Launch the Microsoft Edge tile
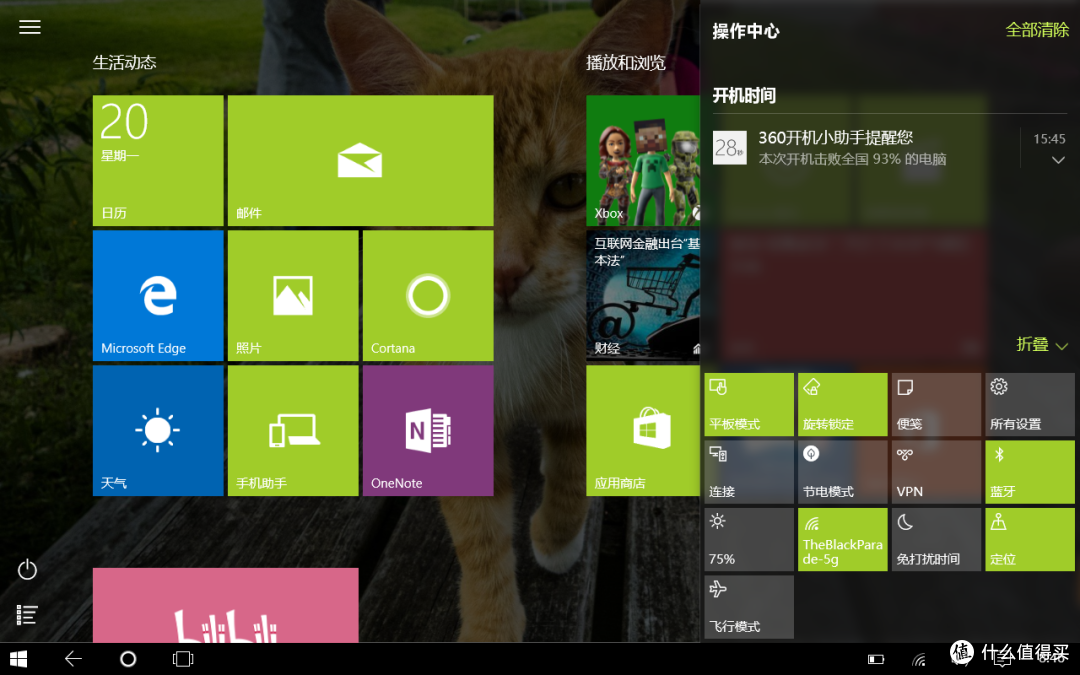Viewport: 1080px width, 675px height. (x=158, y=295)
